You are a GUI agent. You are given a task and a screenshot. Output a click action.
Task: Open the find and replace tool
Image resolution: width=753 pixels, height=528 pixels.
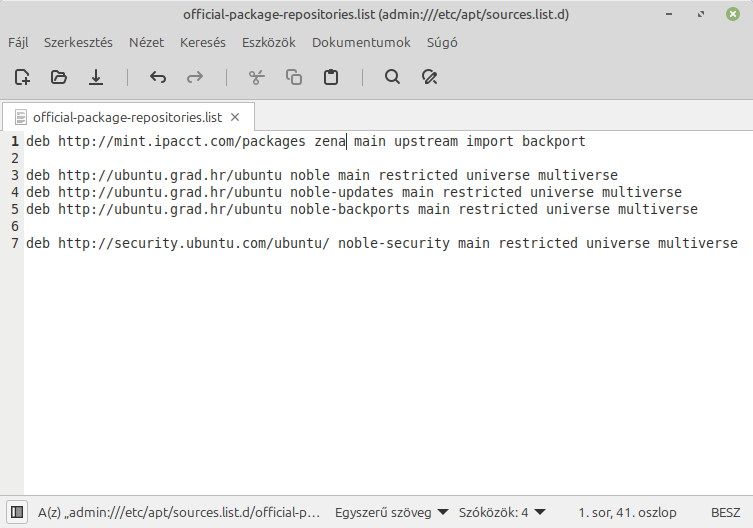[x=430, y=77]
